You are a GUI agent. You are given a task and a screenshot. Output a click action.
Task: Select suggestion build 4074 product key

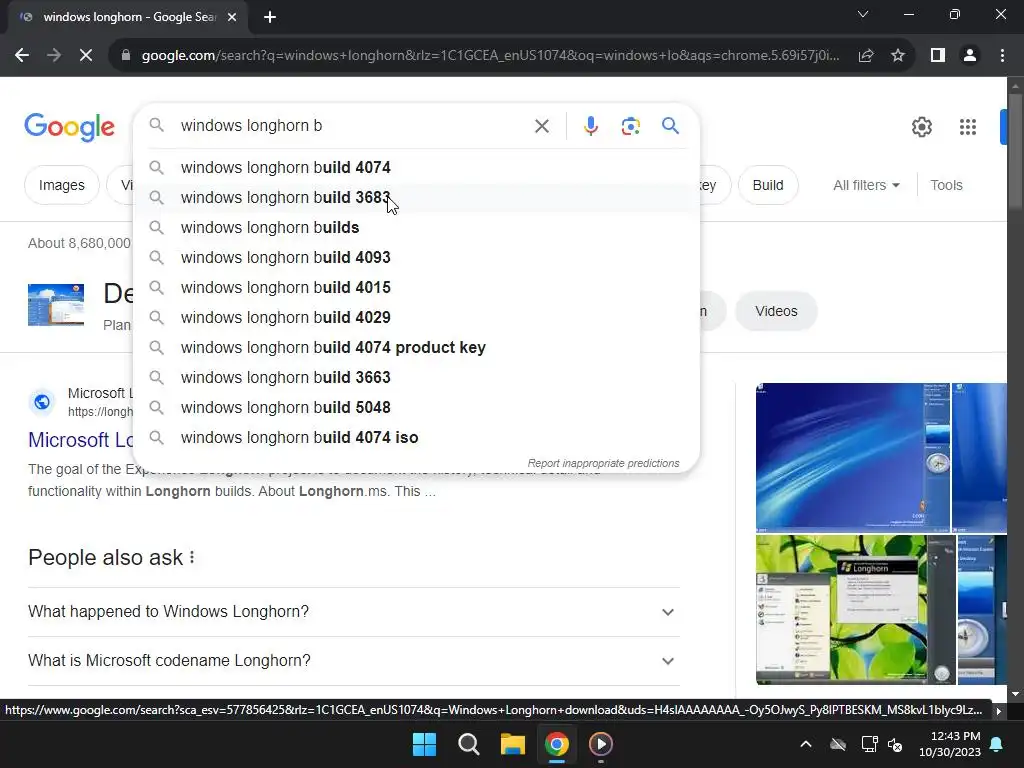click(x=416, y=347)
